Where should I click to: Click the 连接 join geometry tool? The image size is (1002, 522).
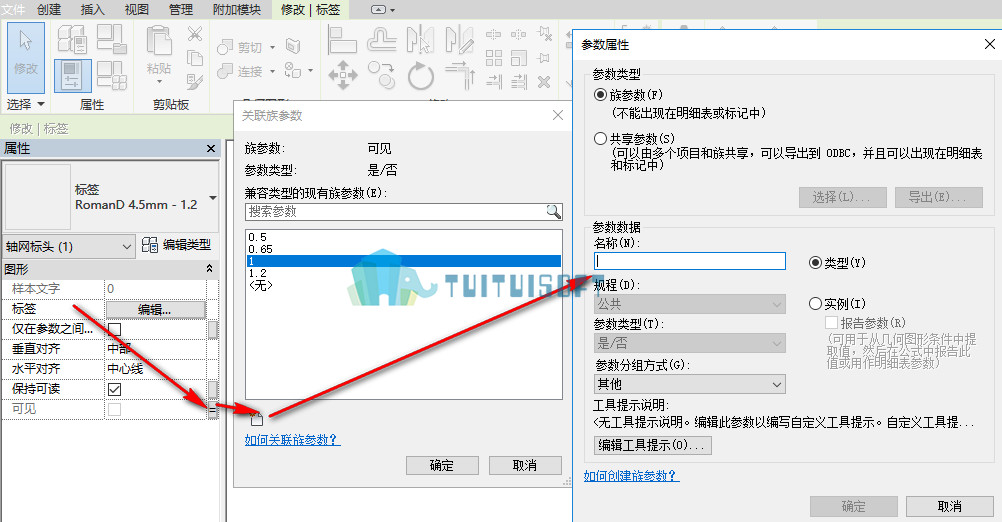(240, 71)
